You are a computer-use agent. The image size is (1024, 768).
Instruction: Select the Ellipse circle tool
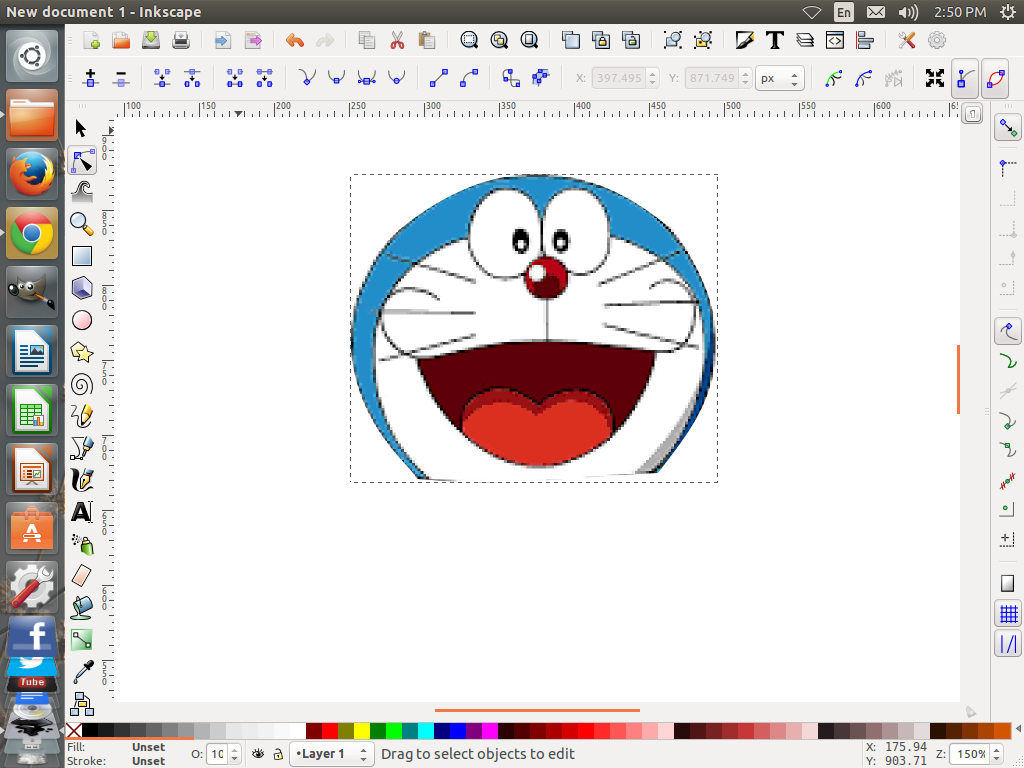(x=82, y=320)
